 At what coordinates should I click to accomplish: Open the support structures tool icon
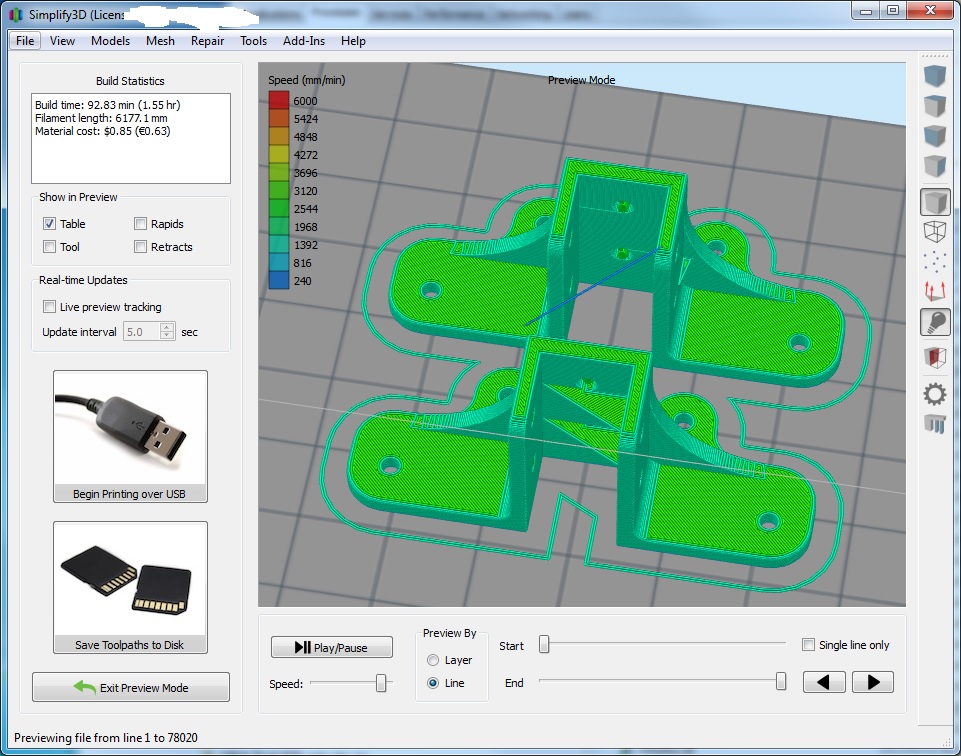pyautogui.click(x=935, y=423)
